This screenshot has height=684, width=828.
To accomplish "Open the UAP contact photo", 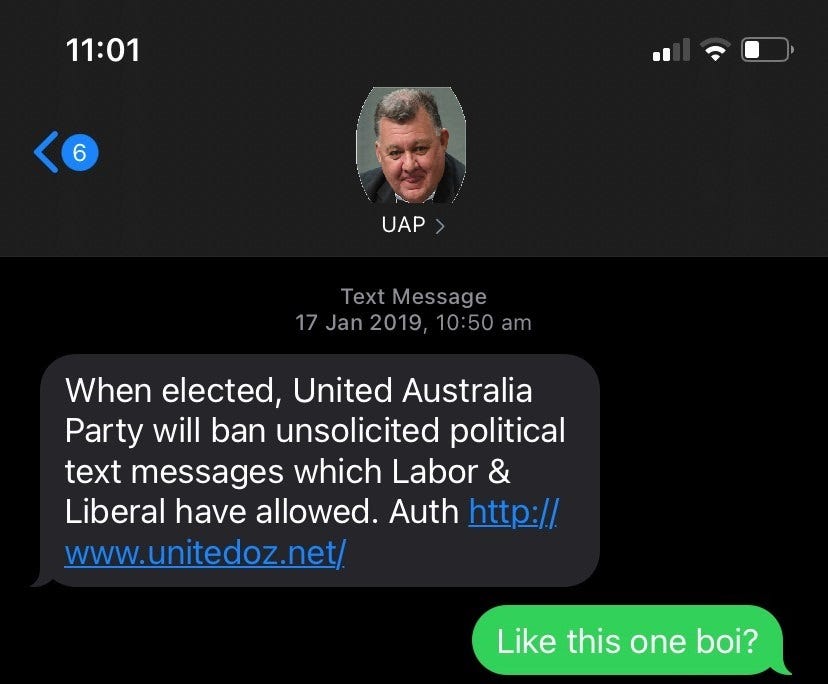I will 411,146.
